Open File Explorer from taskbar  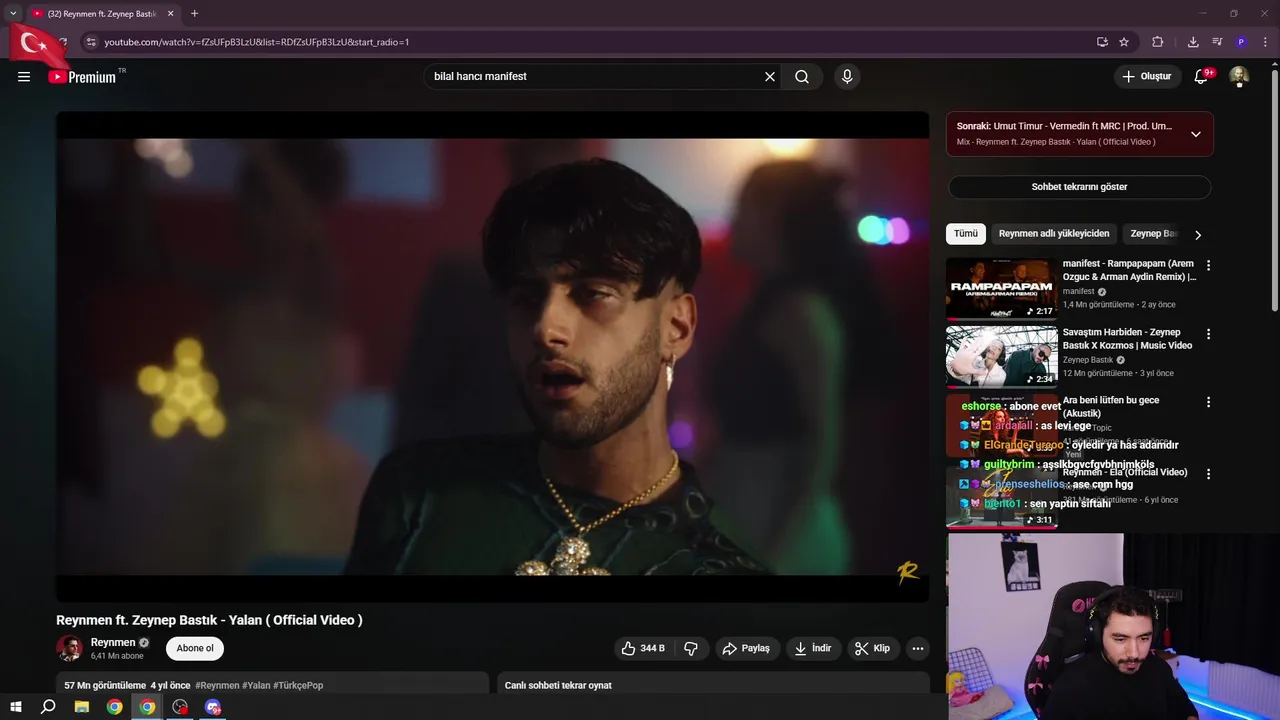point(82,707)
